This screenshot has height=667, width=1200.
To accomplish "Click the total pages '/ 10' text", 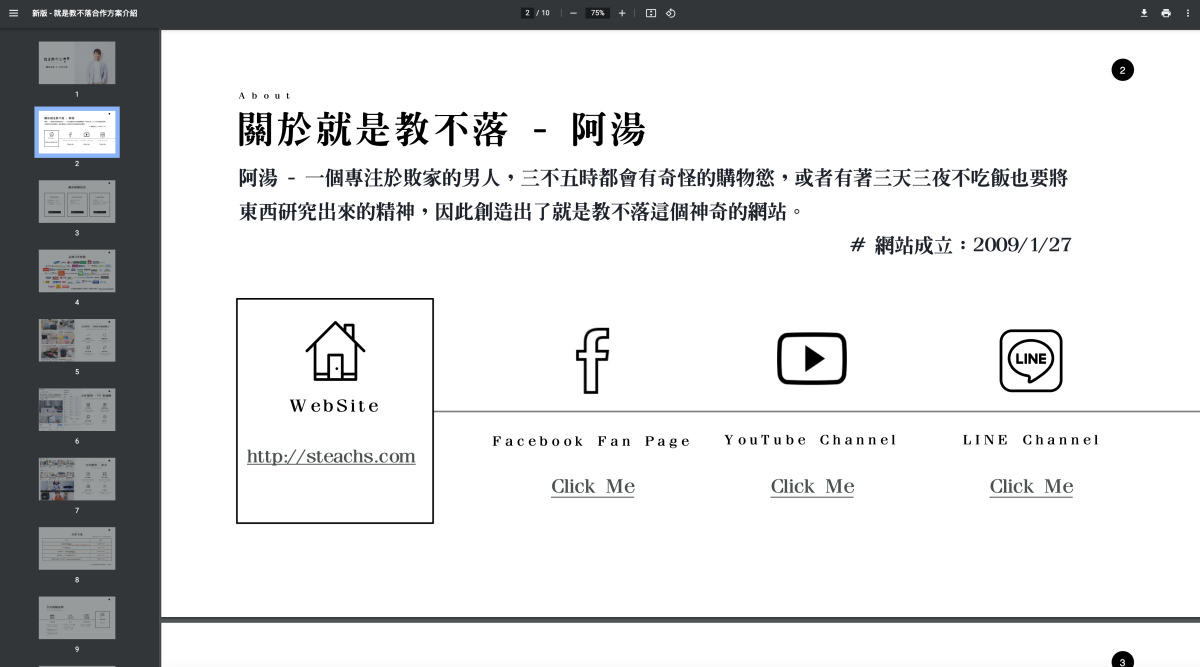I will (x=543, y=13).
